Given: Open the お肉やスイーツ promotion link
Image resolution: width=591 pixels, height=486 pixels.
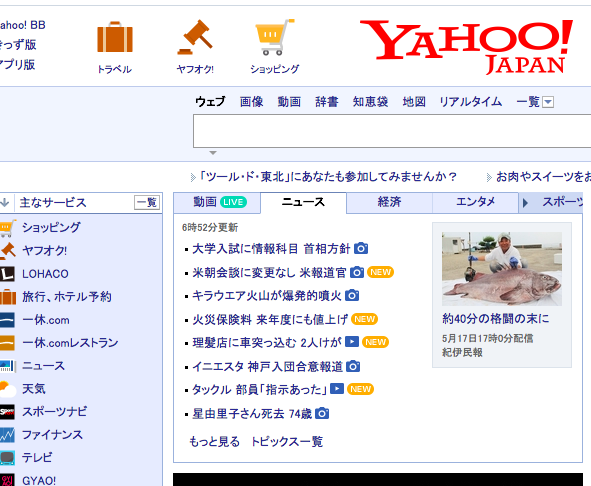Looking at the screenshot, I should 543,176.
